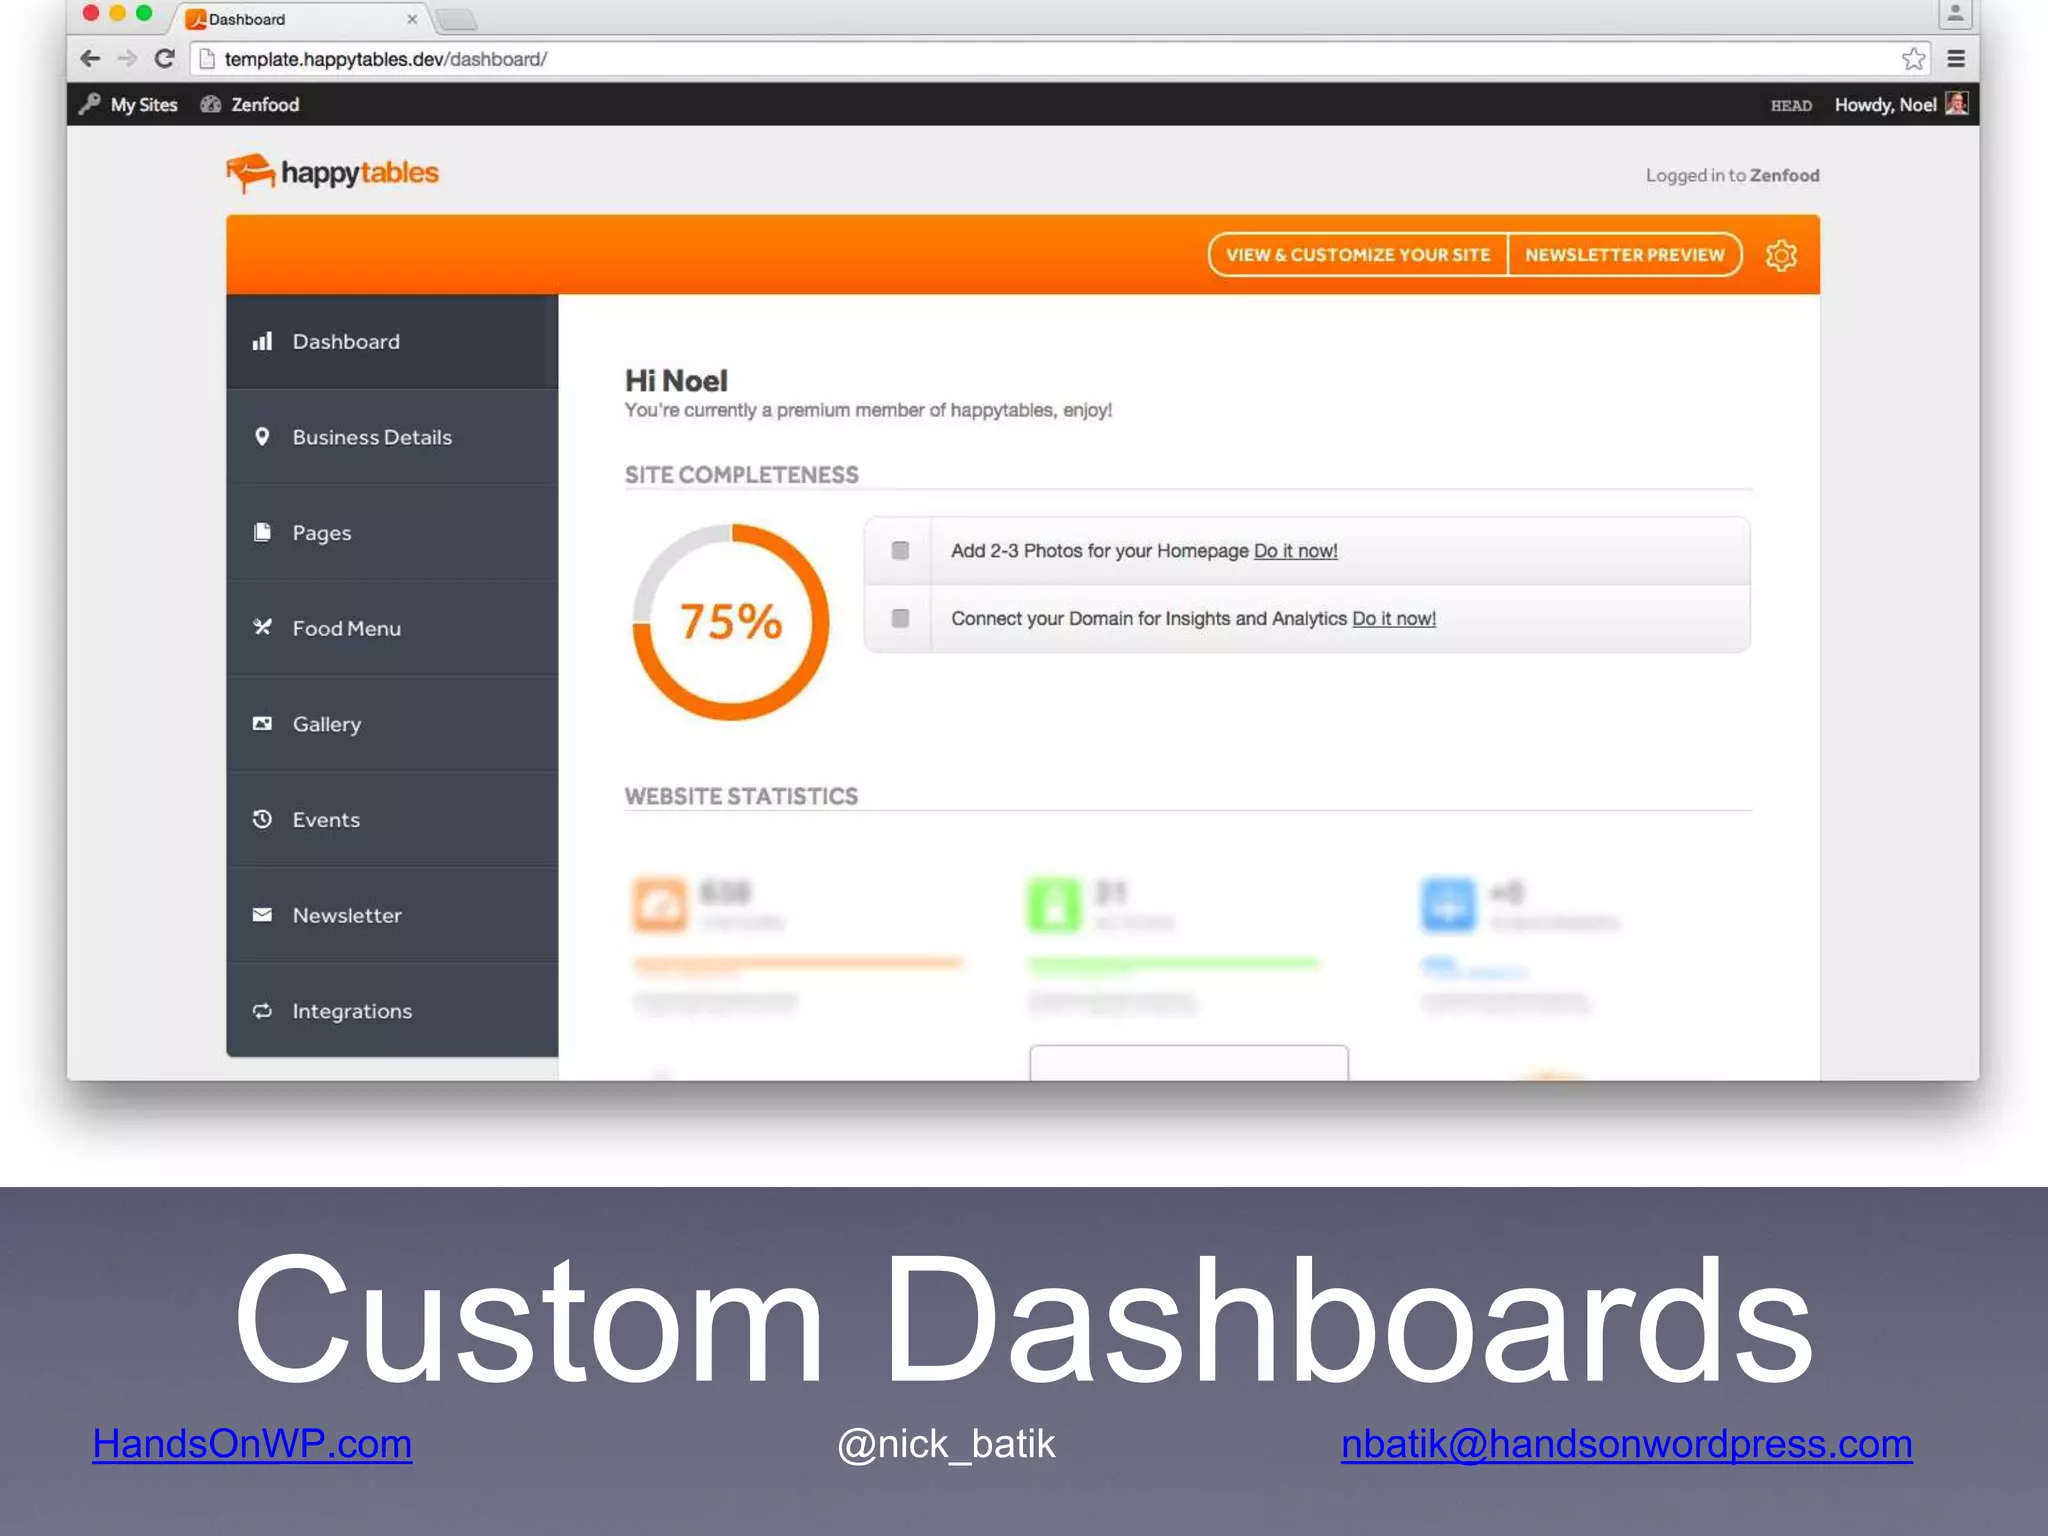Image resolution: width=2048 pixels, height=1536 pixels.
Task: Click green statistics tile icon
Action: point(1054,905)
